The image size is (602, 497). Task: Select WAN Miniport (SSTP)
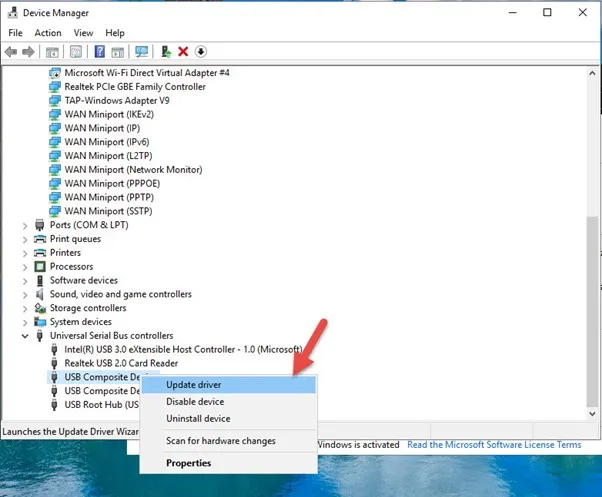(x=108, y=211)
